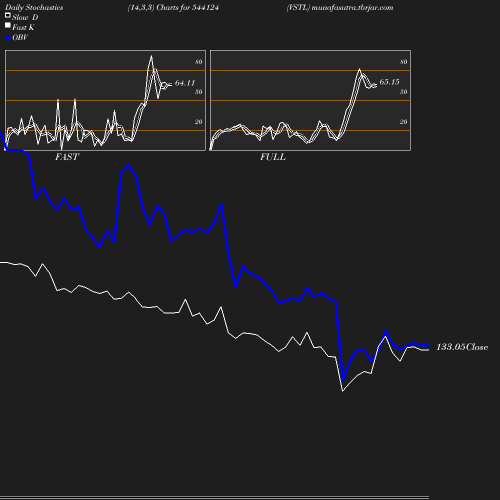Click the FAST chart label
The height and width of the screenshot is (500, 500).
point(67,157)
